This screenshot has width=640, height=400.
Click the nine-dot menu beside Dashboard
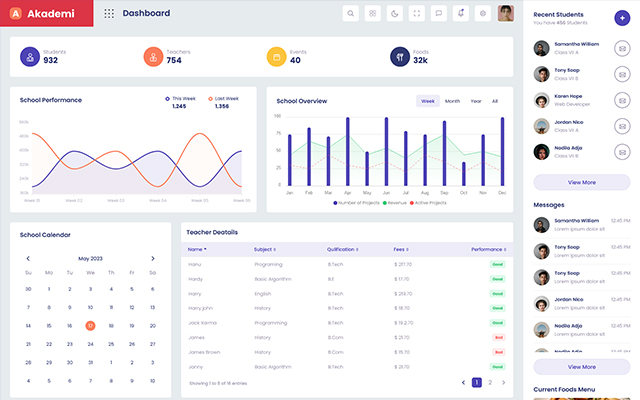tap(109, 14)
